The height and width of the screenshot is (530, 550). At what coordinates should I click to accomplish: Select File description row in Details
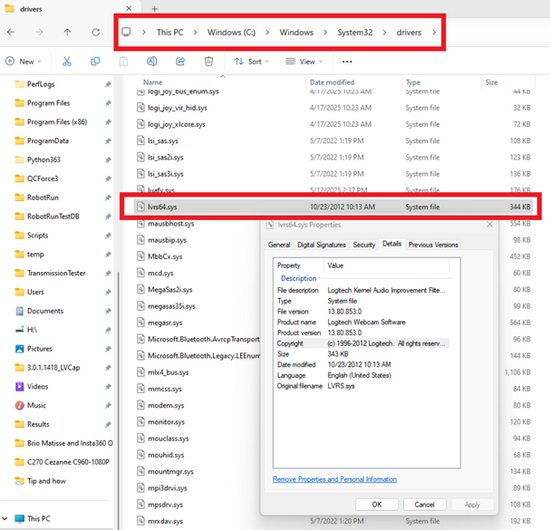pos(363,290)
